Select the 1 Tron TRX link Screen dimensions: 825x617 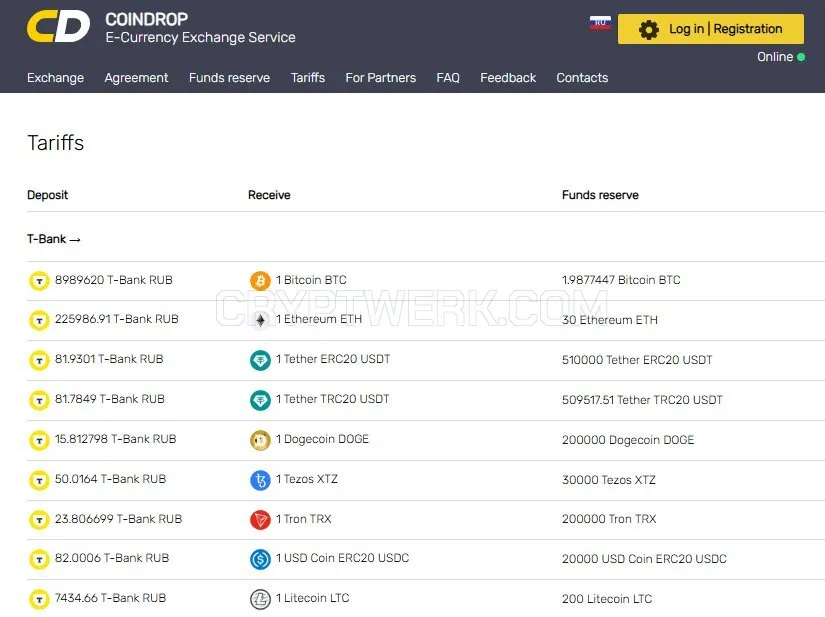tap(304, 519)
